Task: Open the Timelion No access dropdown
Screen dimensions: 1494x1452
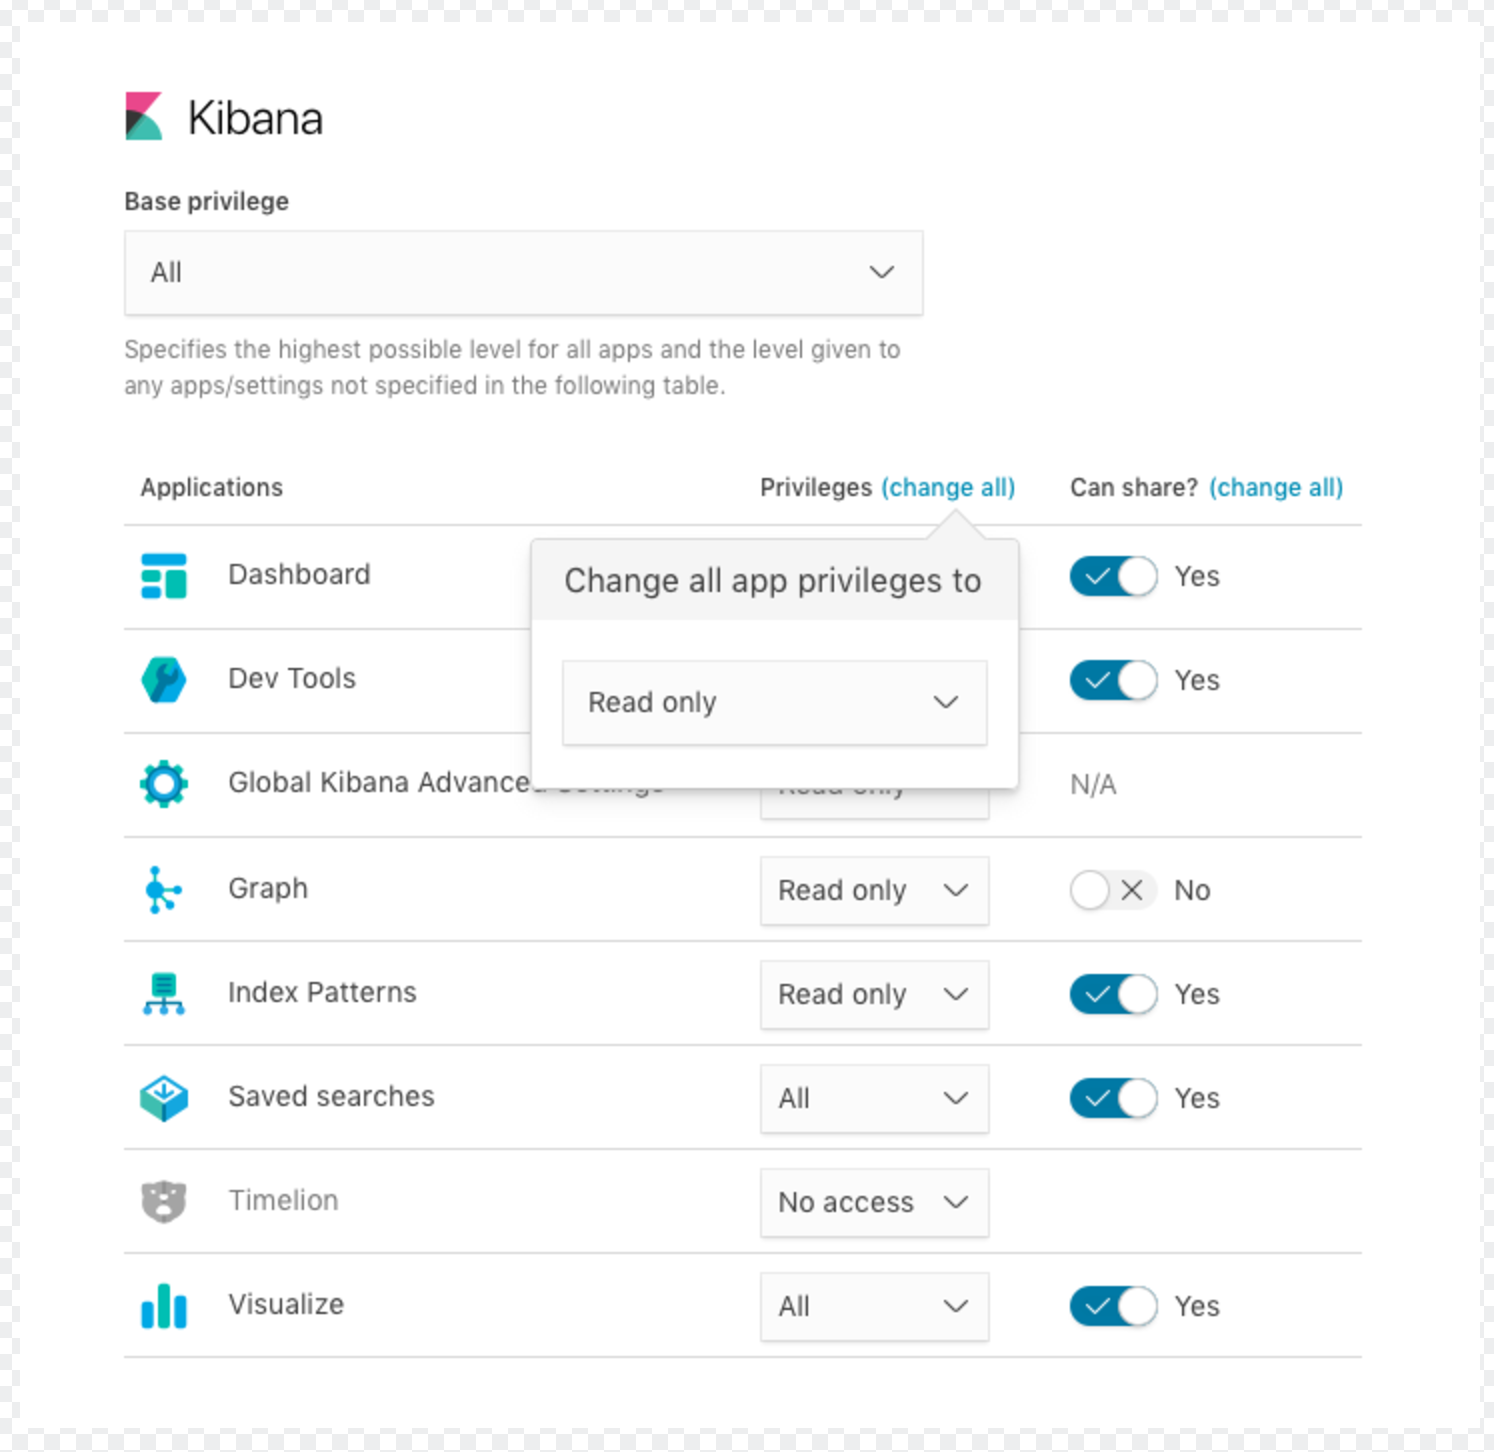Action: tap(873, 1202)
